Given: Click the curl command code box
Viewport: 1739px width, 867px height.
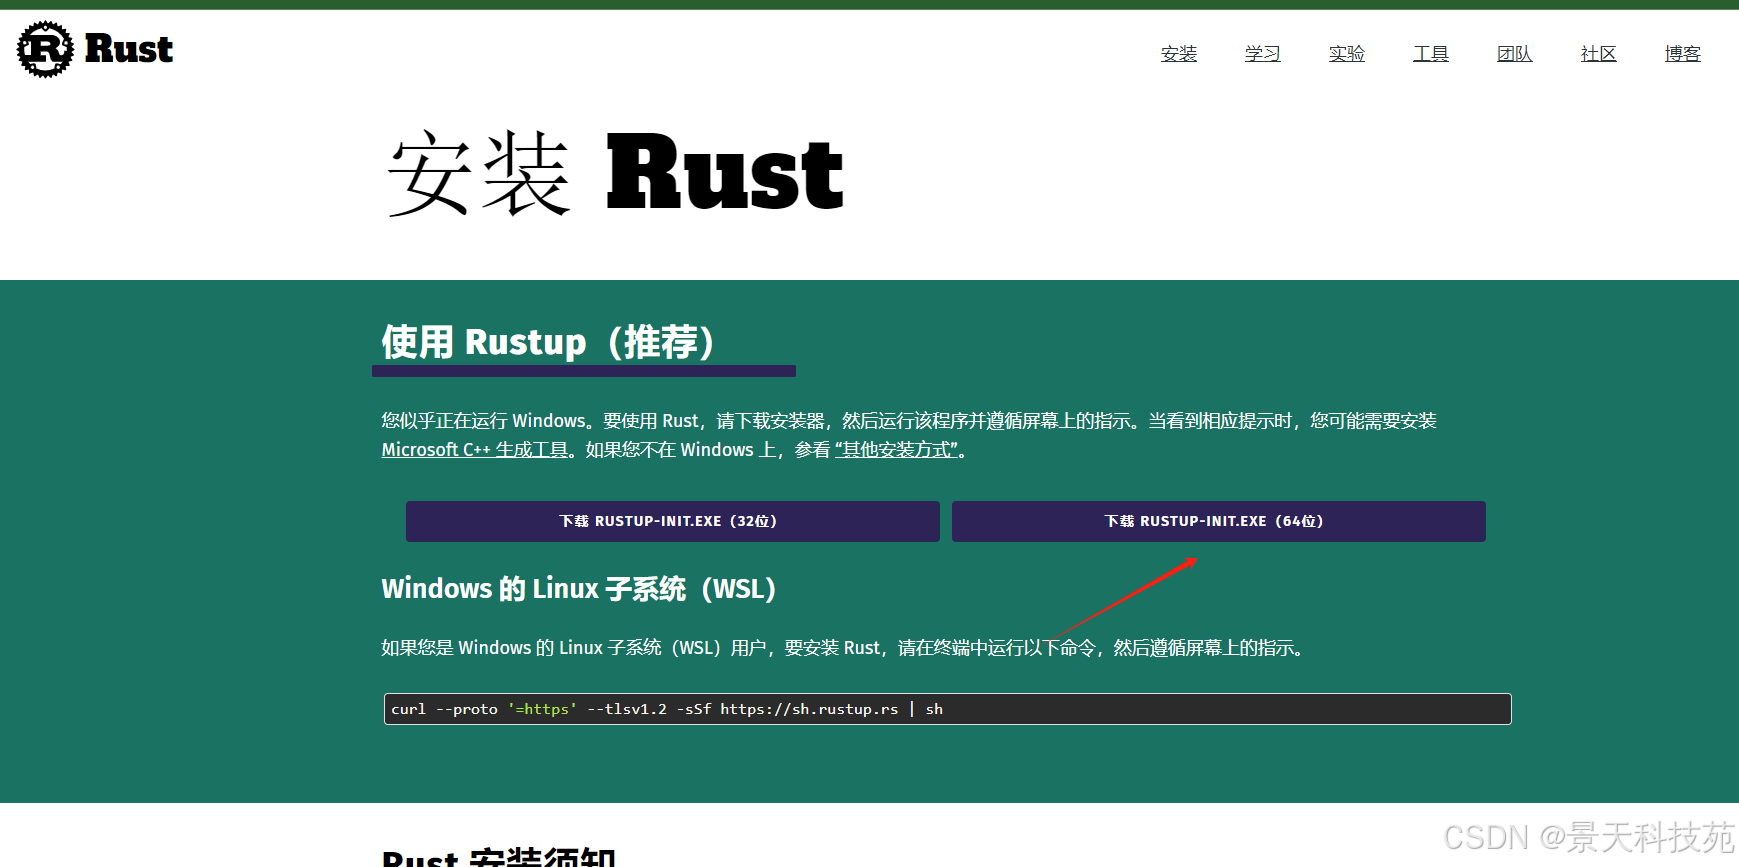Looking at the screenshot, I should pos(948,709).
